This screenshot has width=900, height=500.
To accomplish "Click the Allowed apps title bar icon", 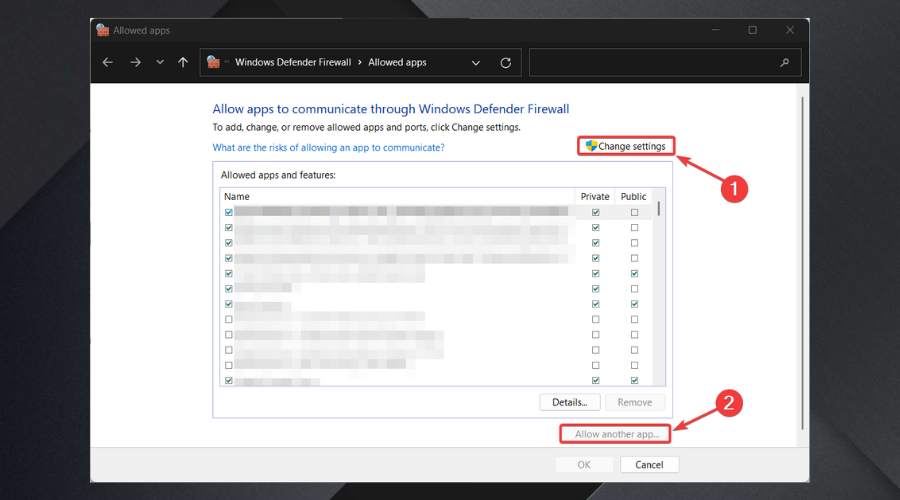I will [x=103, y=30].
